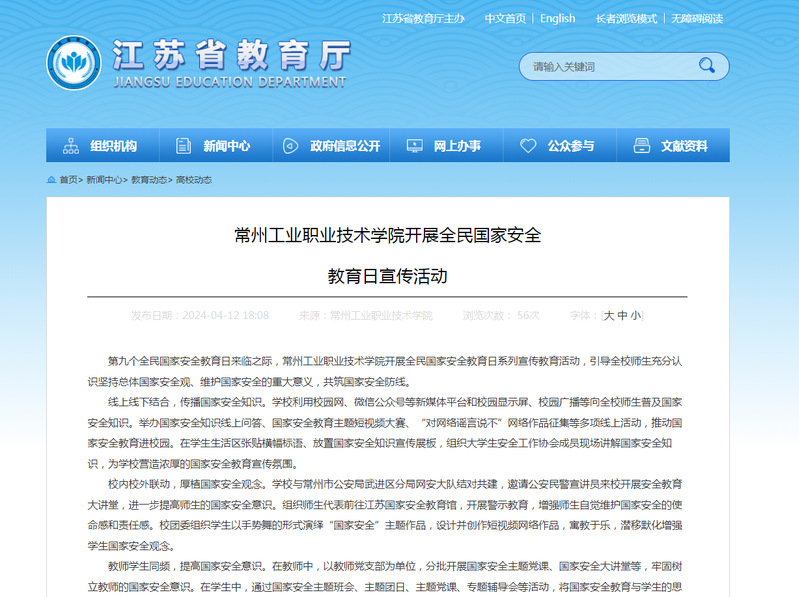Open 教育动态 in the breadcrumb
The width and height of the screenshot is (799, 597).
pos(149,180)
